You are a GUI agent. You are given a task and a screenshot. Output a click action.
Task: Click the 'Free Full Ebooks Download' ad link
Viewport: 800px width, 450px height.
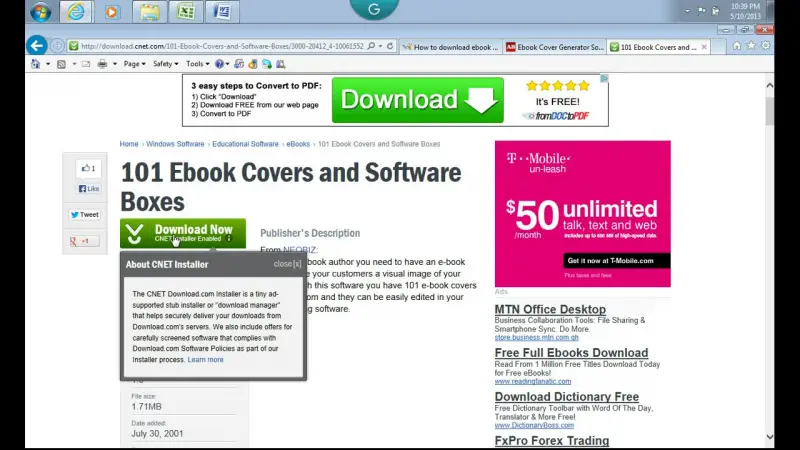[571, 353]
